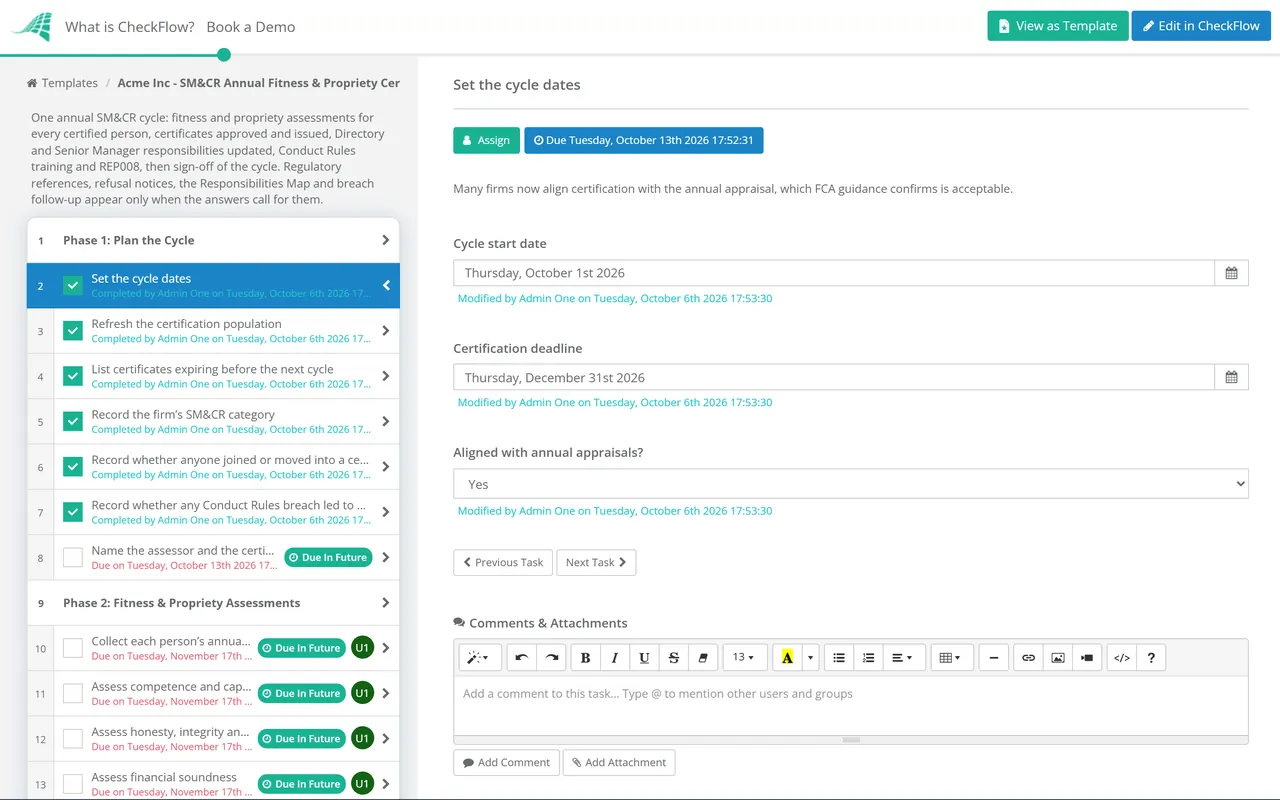Viewport: 1280px width, 800px height.
Task: Uncheck 'Record the firm's SM&CR category' checkbox
Action: [73, 421]
